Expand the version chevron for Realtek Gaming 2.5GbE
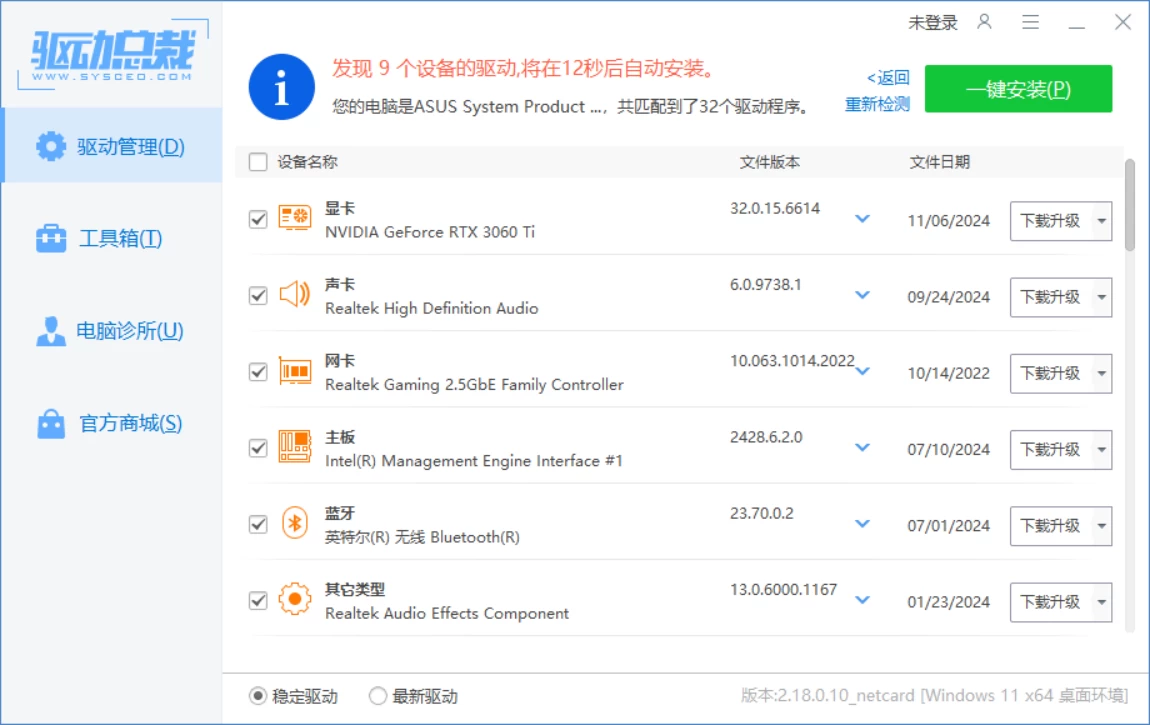 (862, 373)
